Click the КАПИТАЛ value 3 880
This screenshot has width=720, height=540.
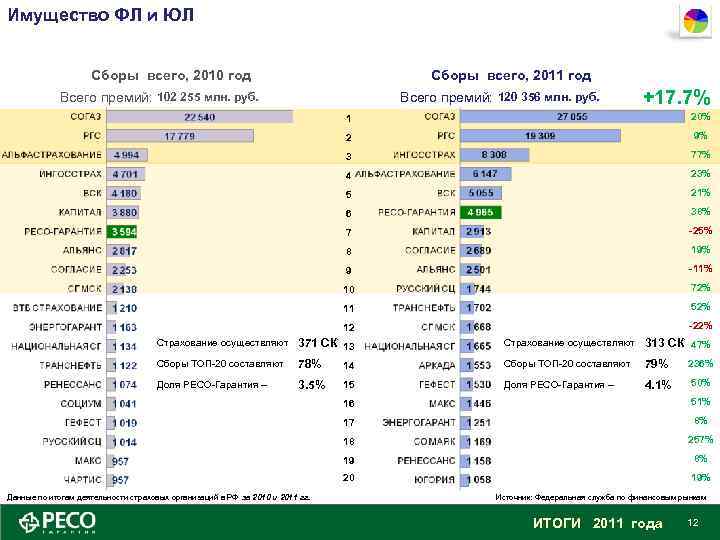[x=124, y=213]
